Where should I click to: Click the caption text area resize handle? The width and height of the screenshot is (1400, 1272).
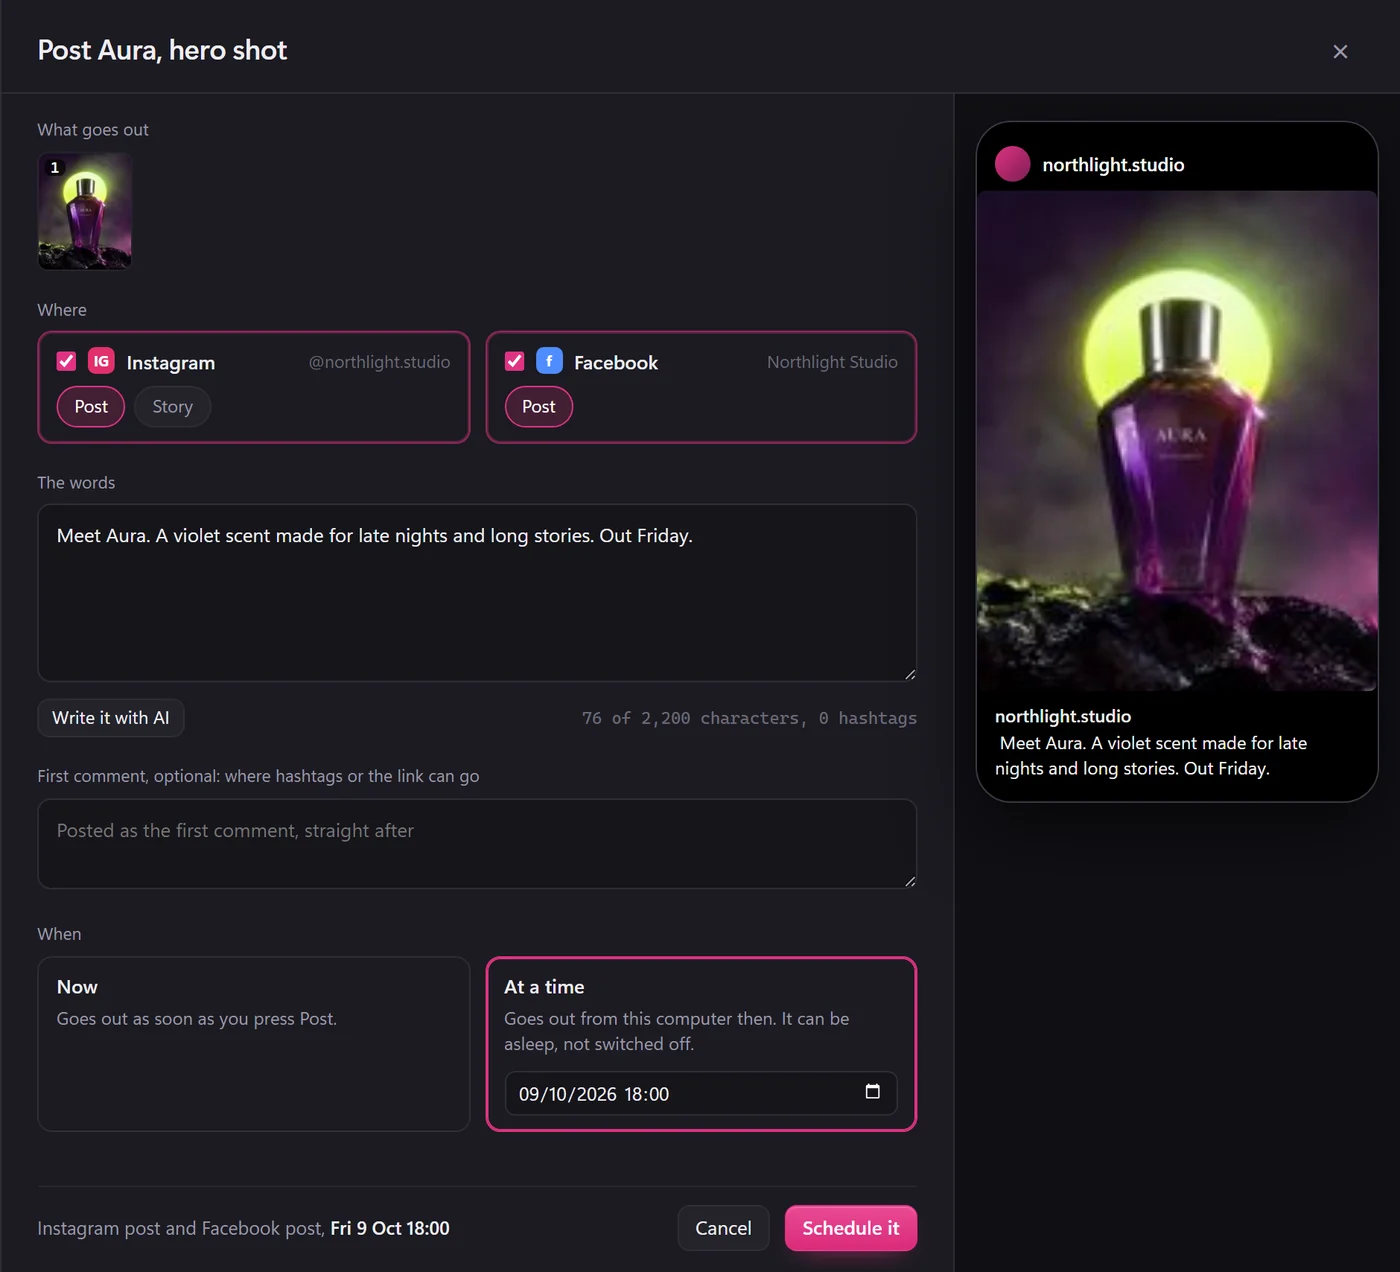(x=909, y=674)
